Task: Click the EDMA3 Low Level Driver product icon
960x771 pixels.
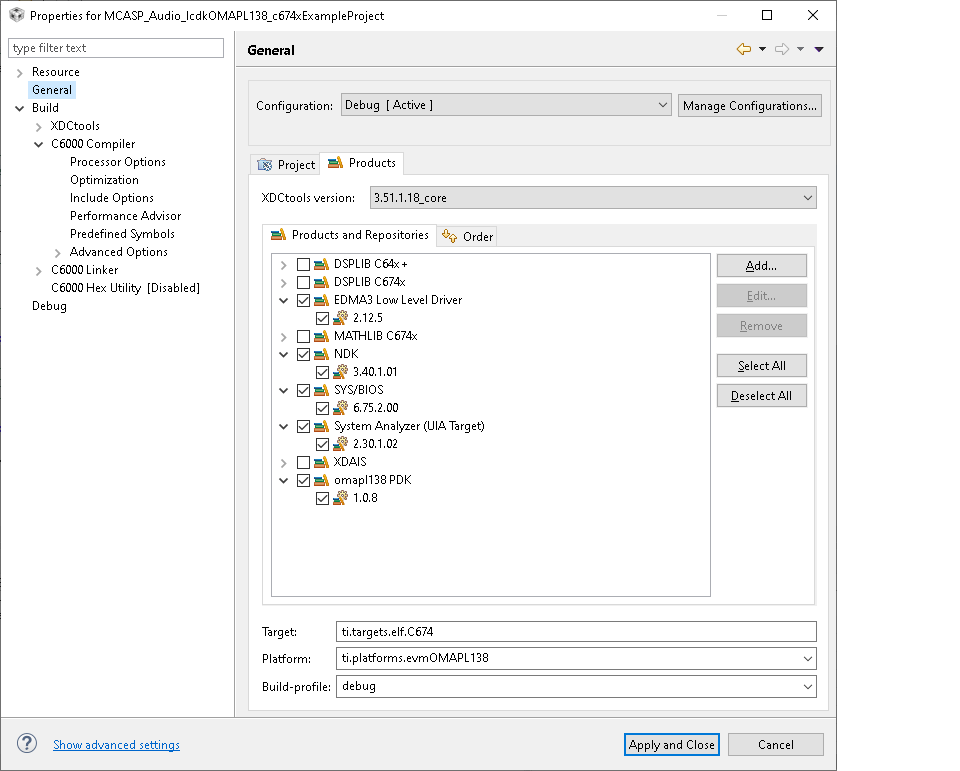Action: 321,300
